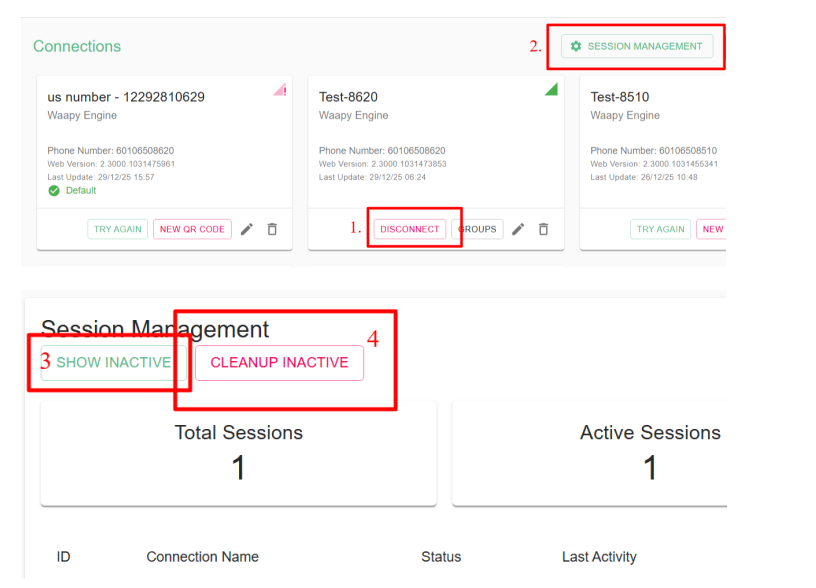Edit the Test-8620 connection with pencil icon

[x=518, y=229]
